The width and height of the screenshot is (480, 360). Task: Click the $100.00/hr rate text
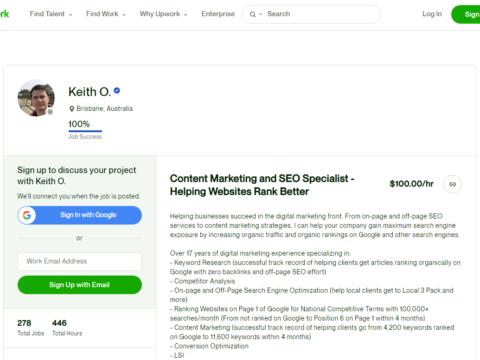coord(412,184)
